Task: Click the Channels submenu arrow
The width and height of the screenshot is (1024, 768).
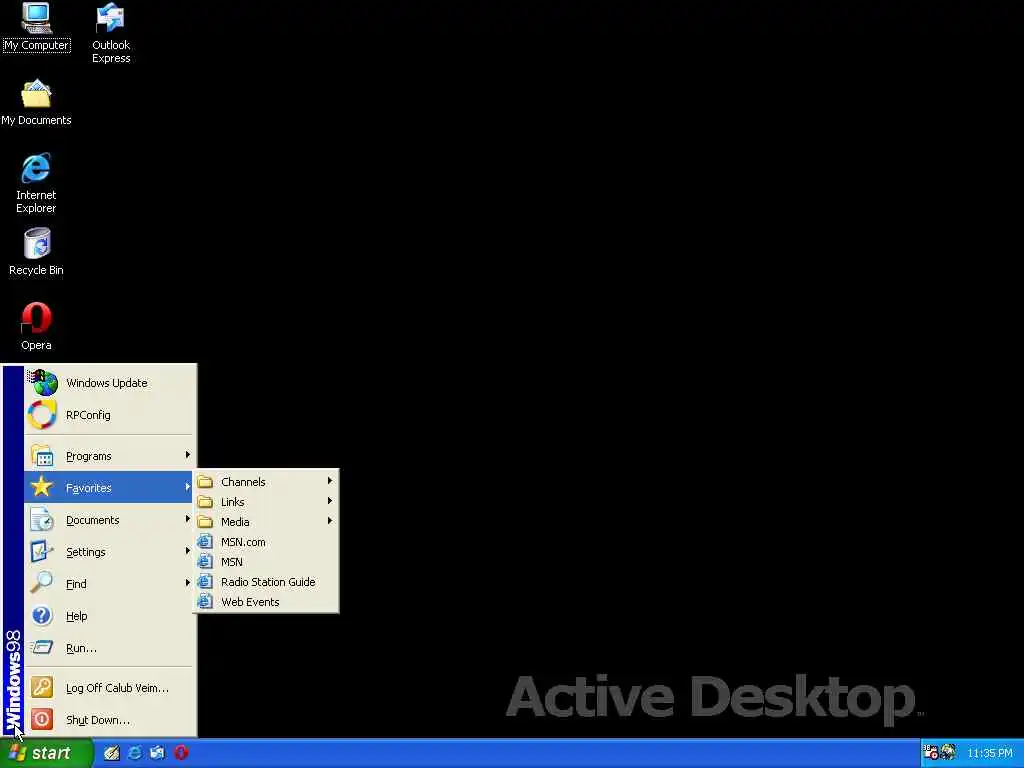Action: (x=330, y=481)
